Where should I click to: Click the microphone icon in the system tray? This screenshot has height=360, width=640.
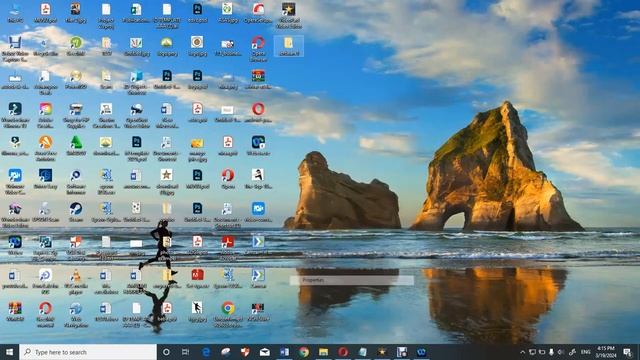tap(551, 352)
